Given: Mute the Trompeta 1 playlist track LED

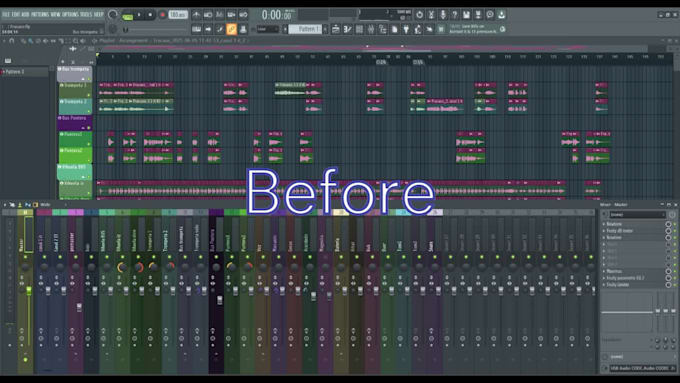Looking at the screenshot, I should 89,95.
